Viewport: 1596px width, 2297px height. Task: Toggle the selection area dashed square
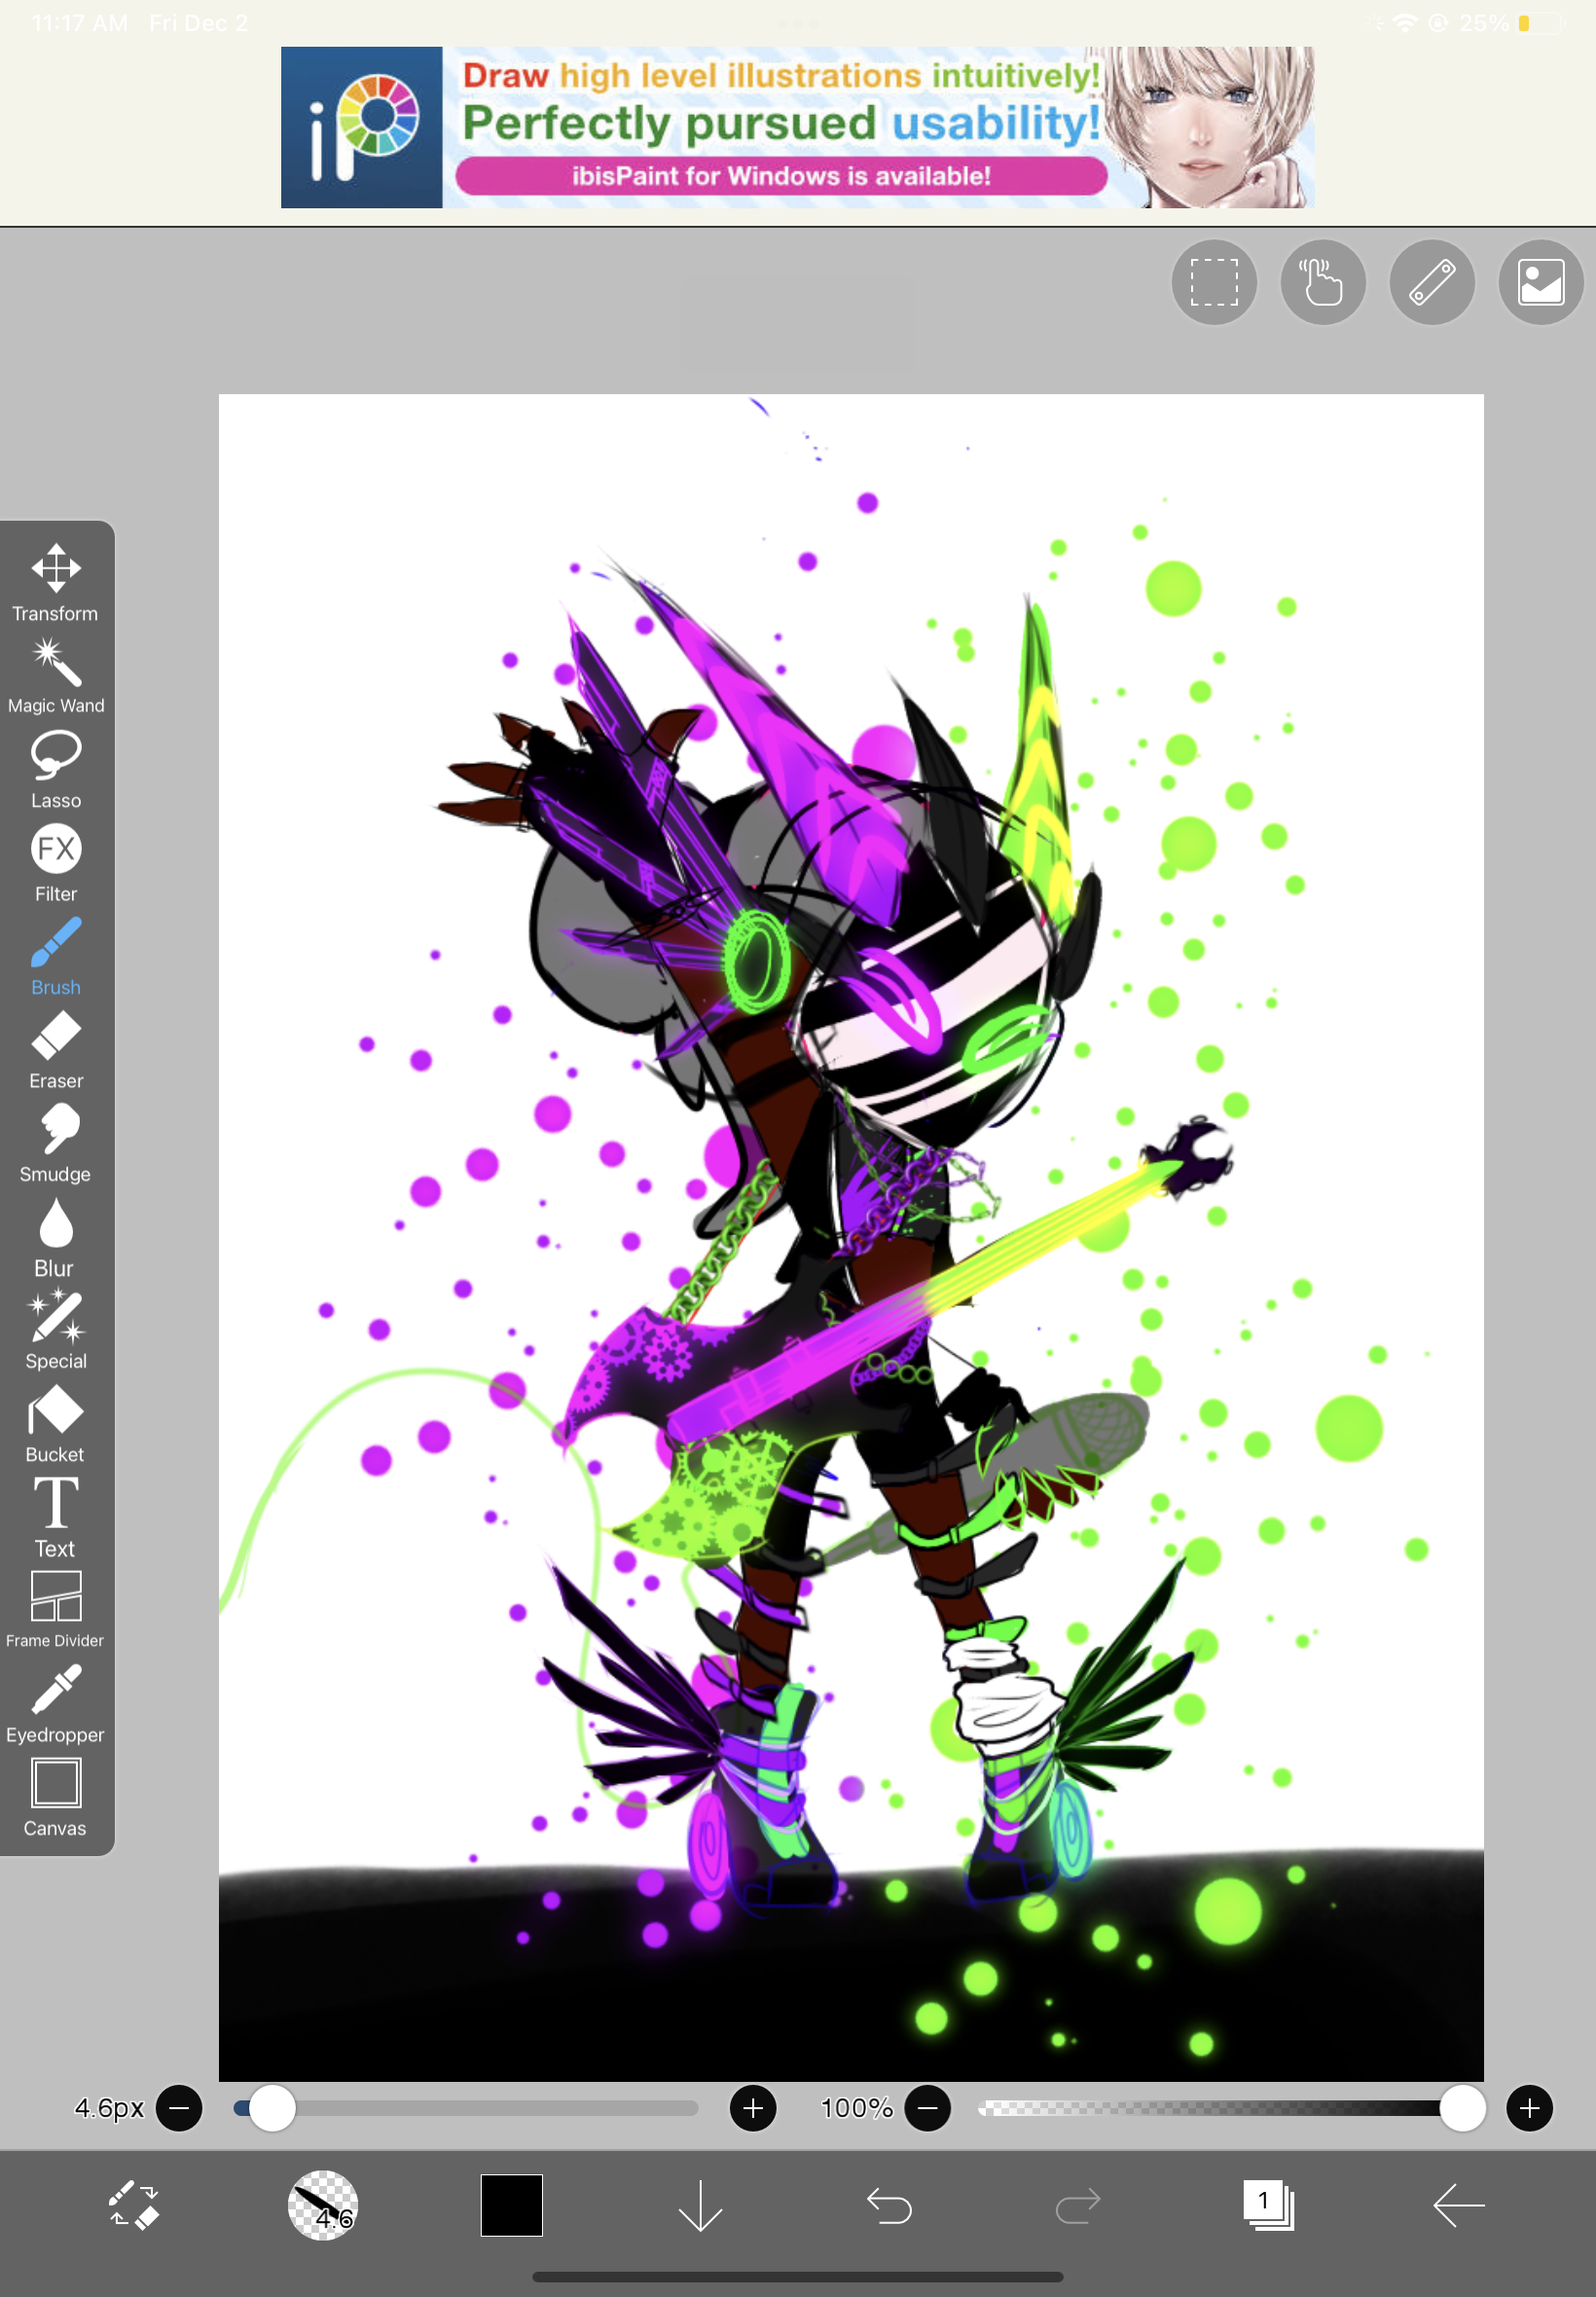coord(1213,282)
